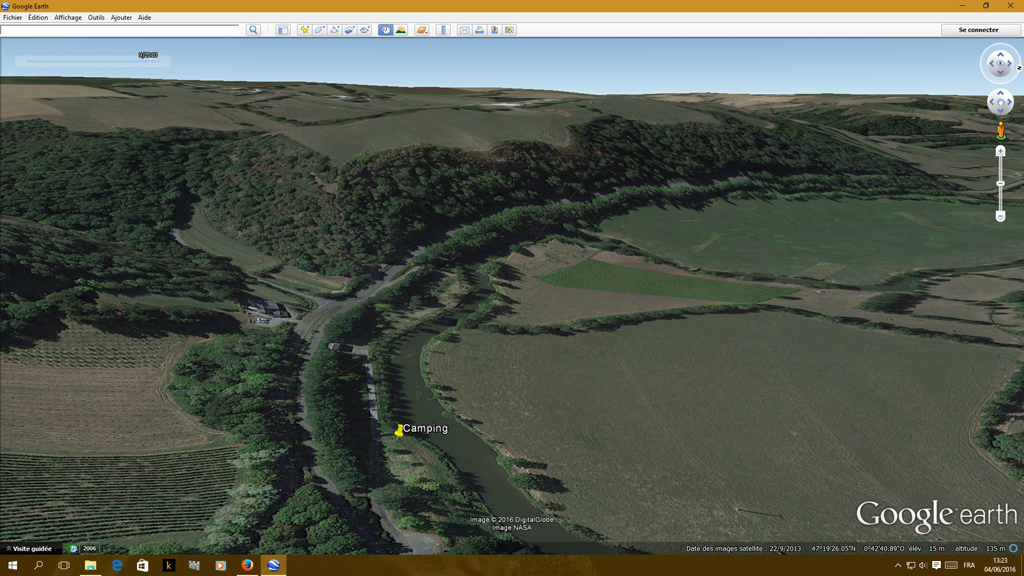Open the Windows Start menu
1024x576 pixels.
click(x=12, y=565)
